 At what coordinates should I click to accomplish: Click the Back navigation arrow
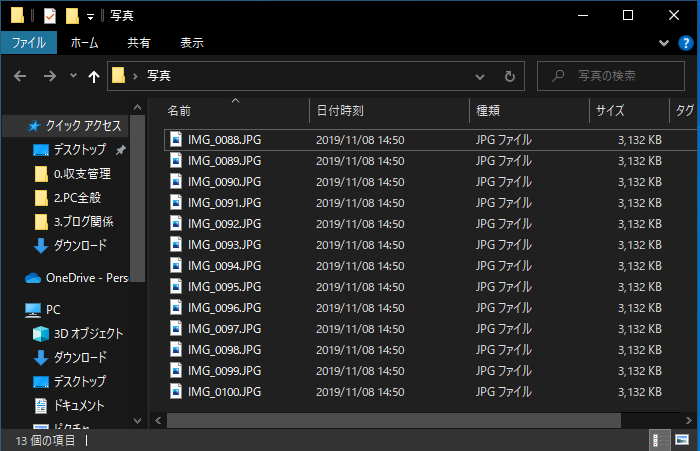[x=20, y=76]
